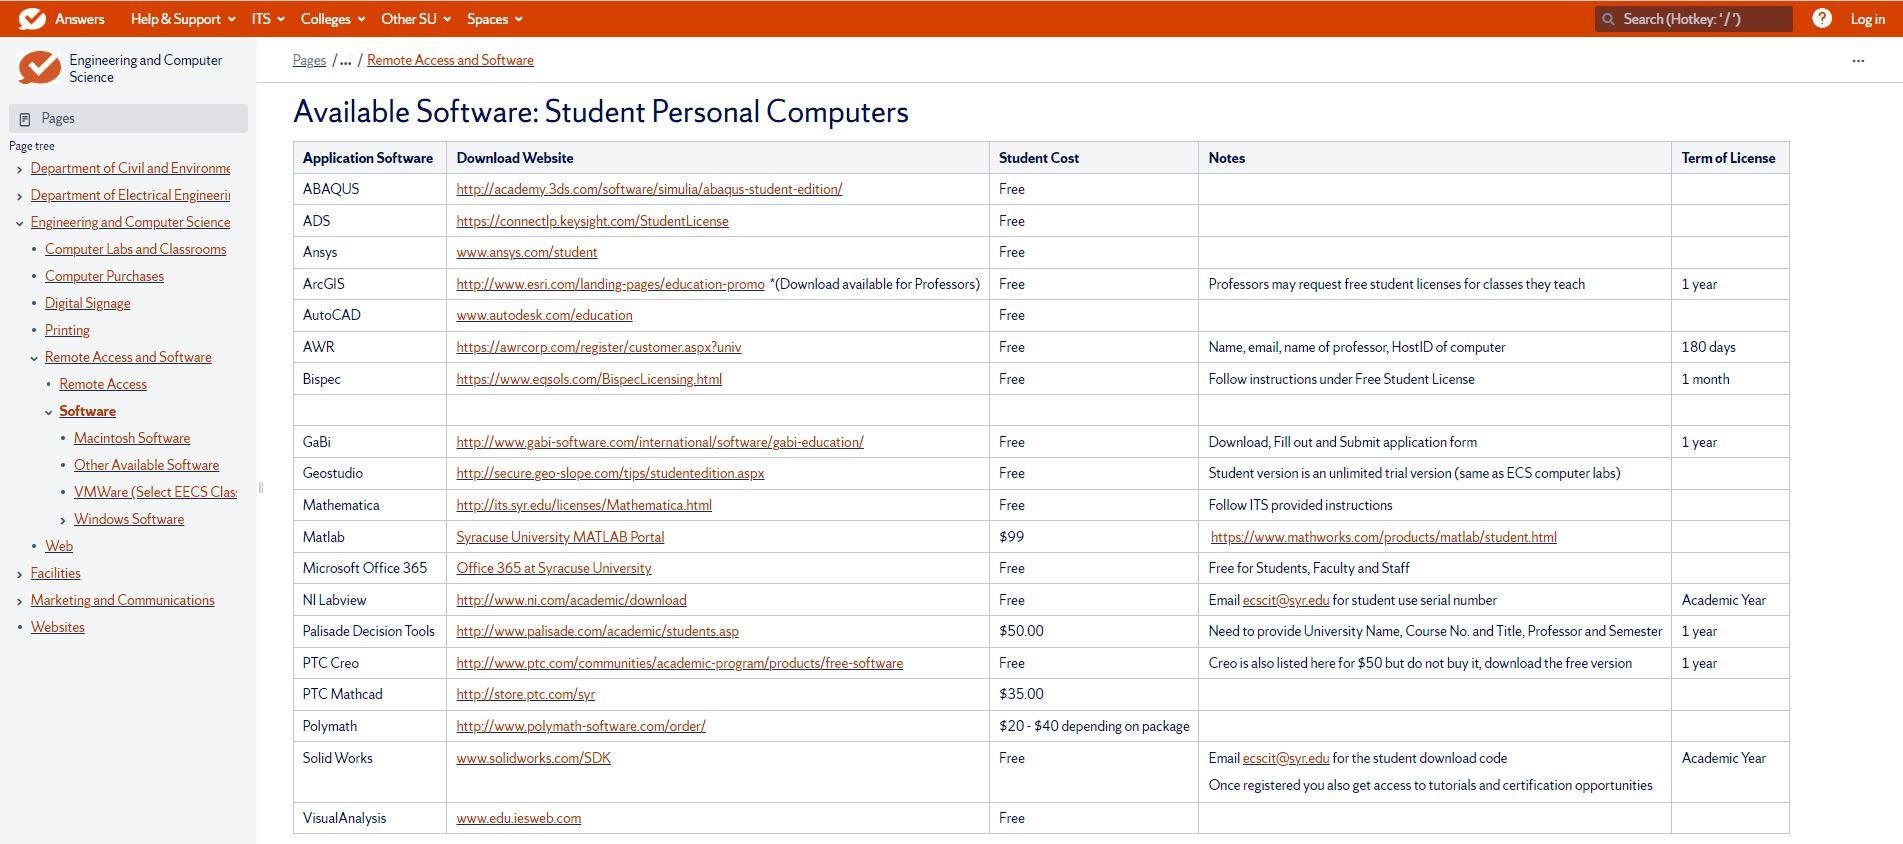Open the ABAQUS student edition link
The image size is (1903, 844).
click(649, 189)
